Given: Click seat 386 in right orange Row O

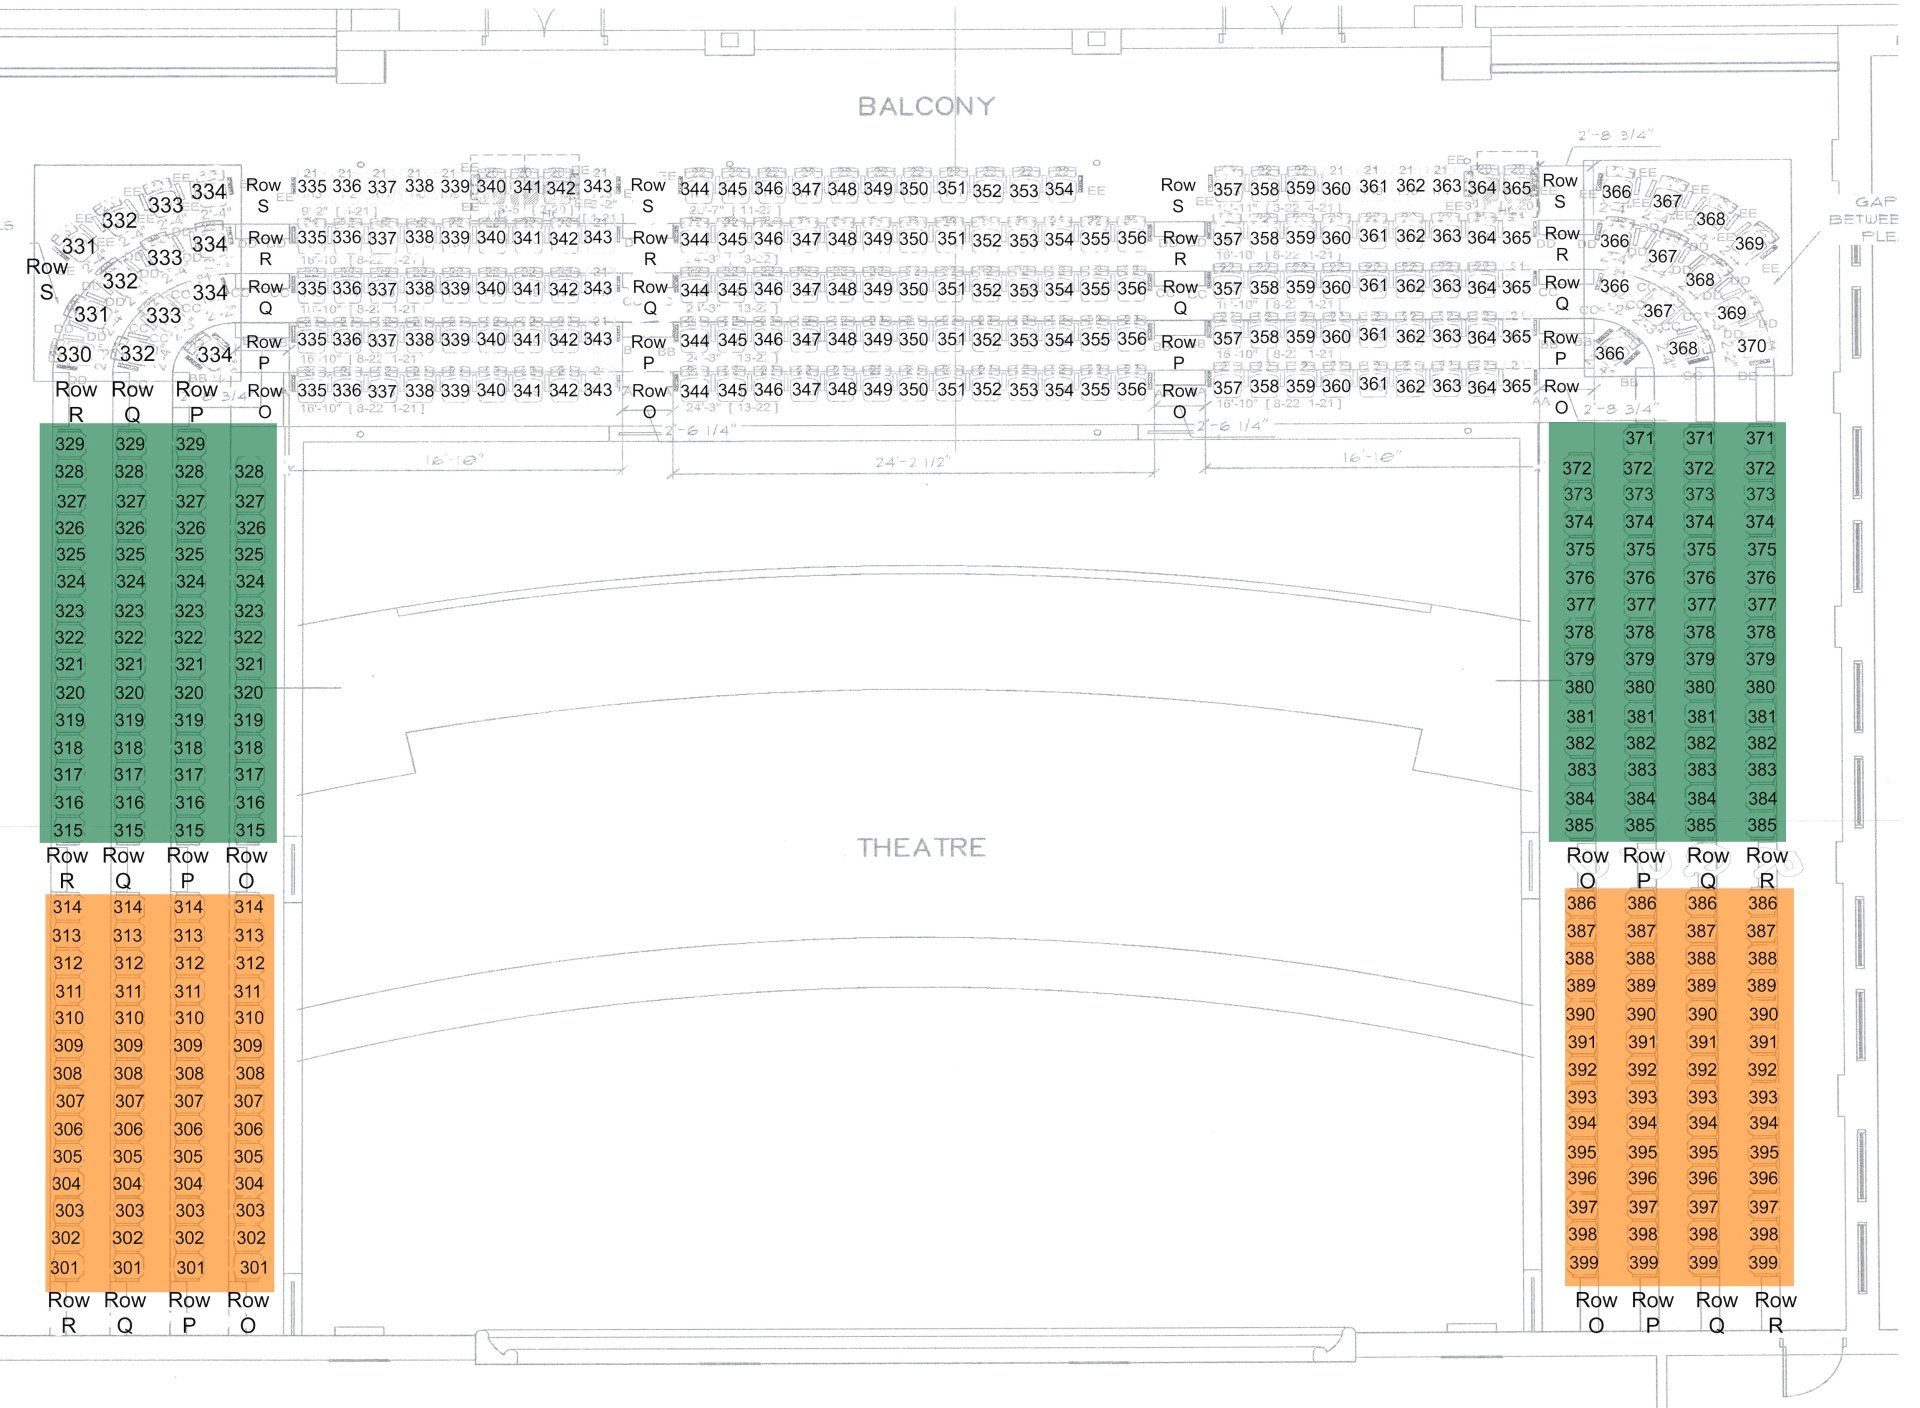Looking at the screenshot, I should (x=1581, y=903).
